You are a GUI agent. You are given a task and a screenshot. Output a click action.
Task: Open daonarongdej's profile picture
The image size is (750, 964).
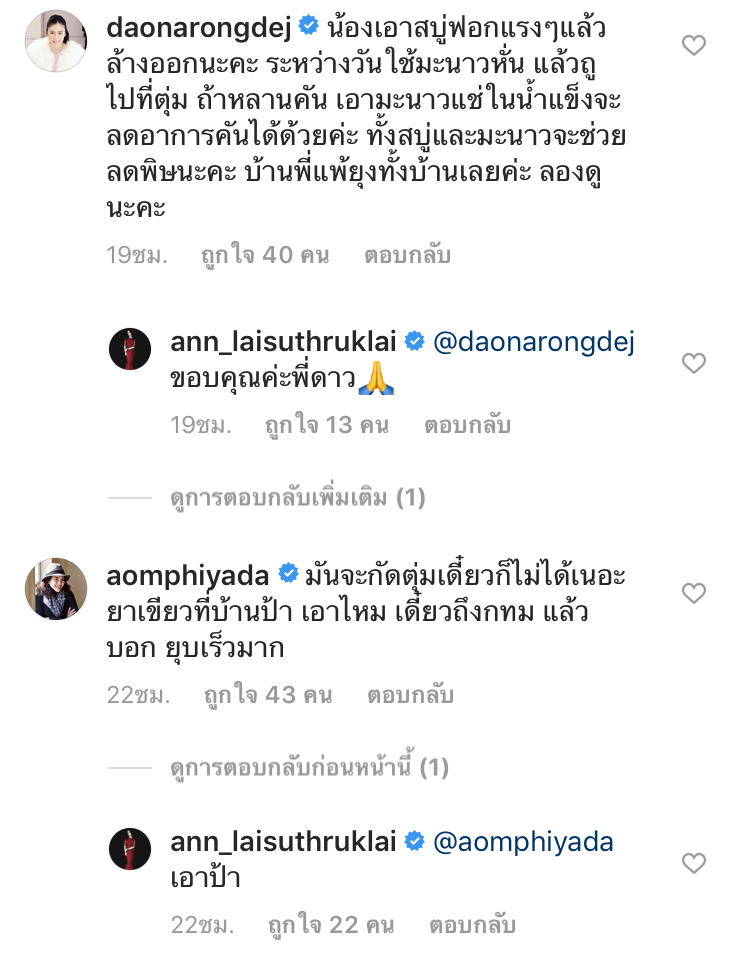(55, 41)
